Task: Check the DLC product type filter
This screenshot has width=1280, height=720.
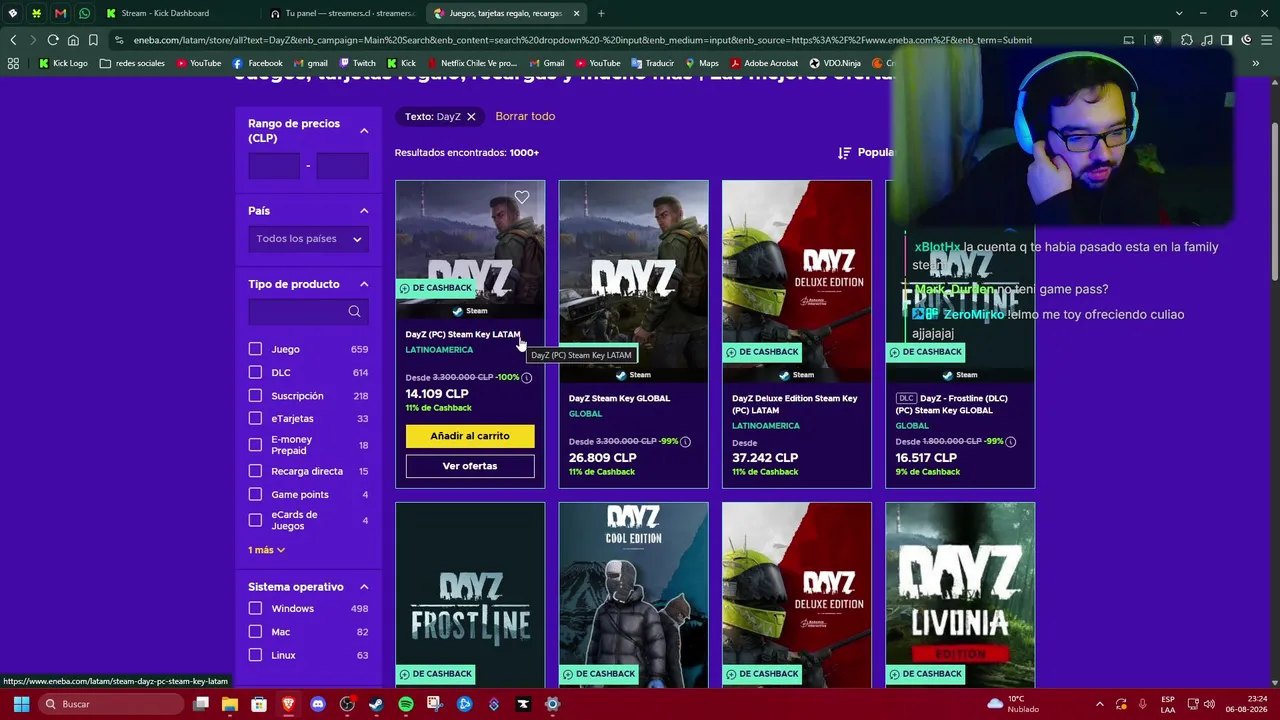Action: click(255, 372)
